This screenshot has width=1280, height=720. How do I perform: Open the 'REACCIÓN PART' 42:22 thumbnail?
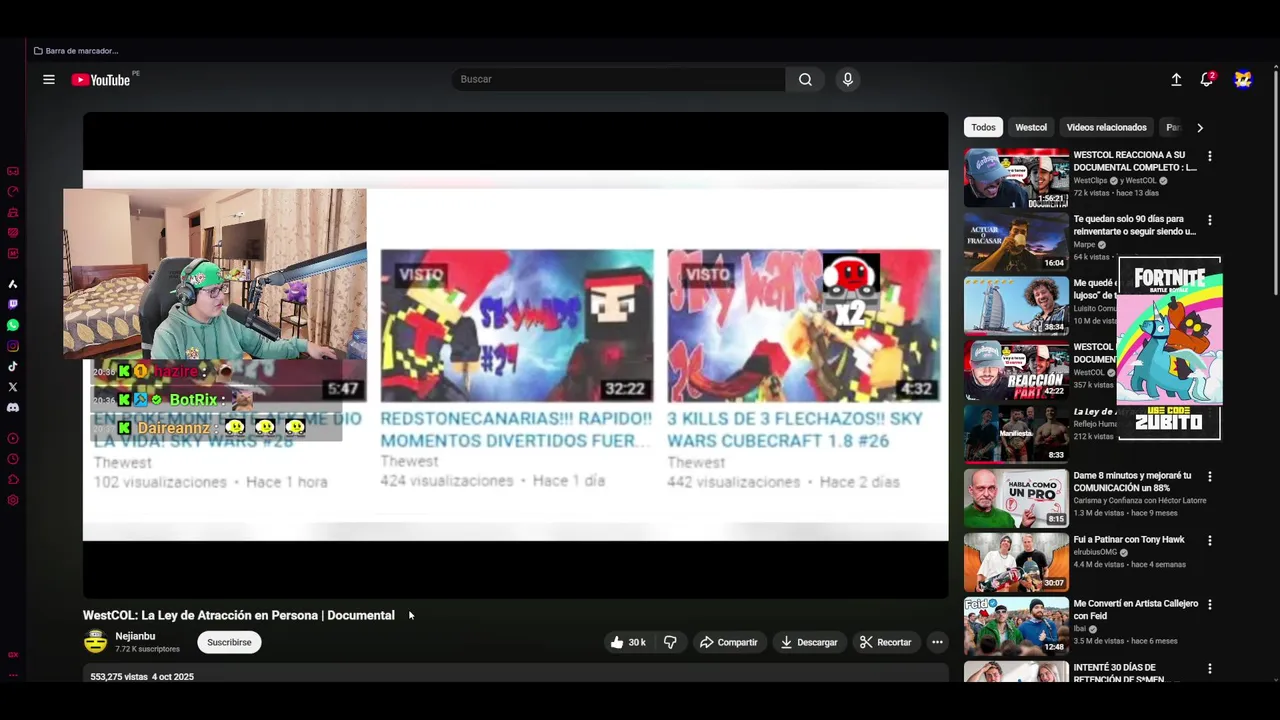[1016, 370]
